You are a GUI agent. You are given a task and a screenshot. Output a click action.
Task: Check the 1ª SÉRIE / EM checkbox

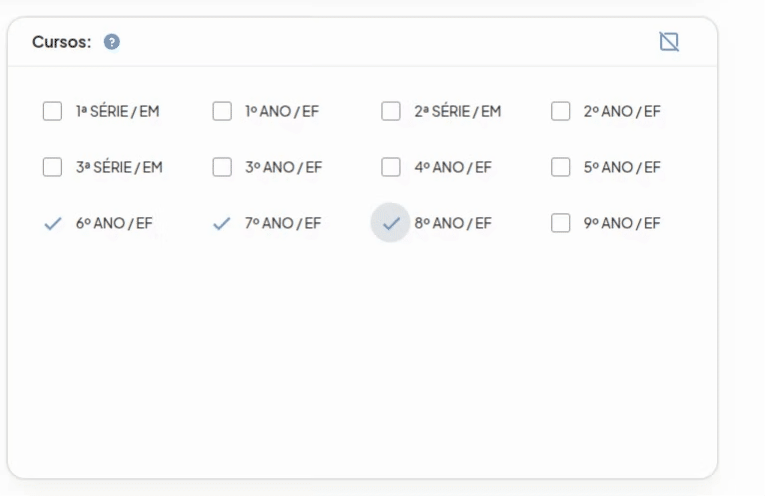pos(52,111)
